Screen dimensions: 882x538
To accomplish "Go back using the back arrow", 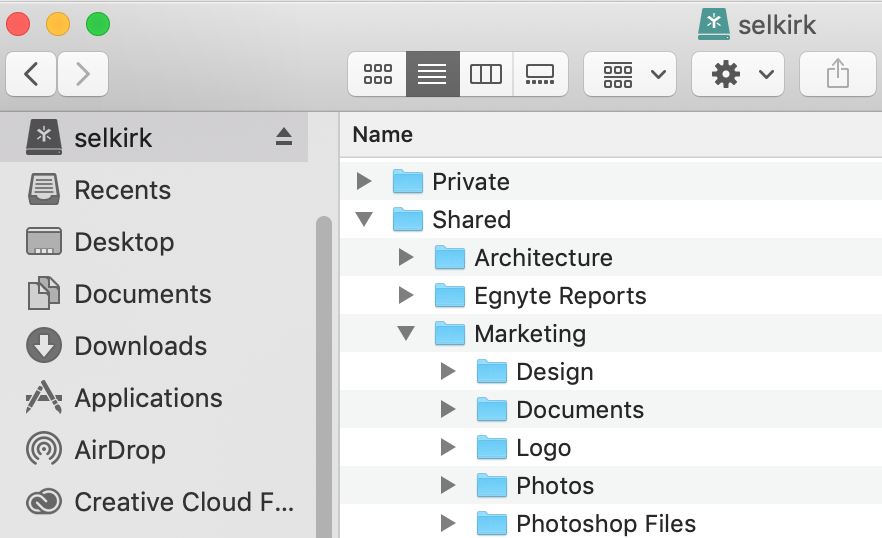I will pos(32,75).
